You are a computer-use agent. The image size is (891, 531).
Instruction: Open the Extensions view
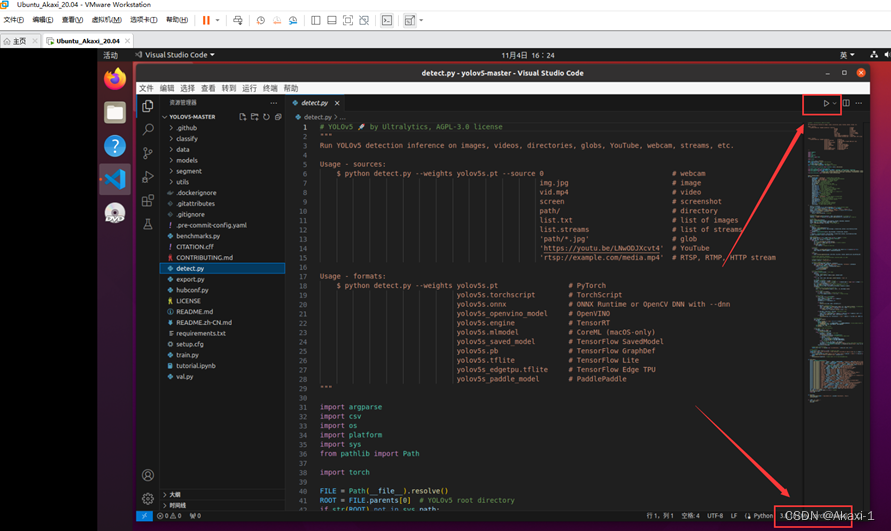pyautogui.click(x=148, y=201)
